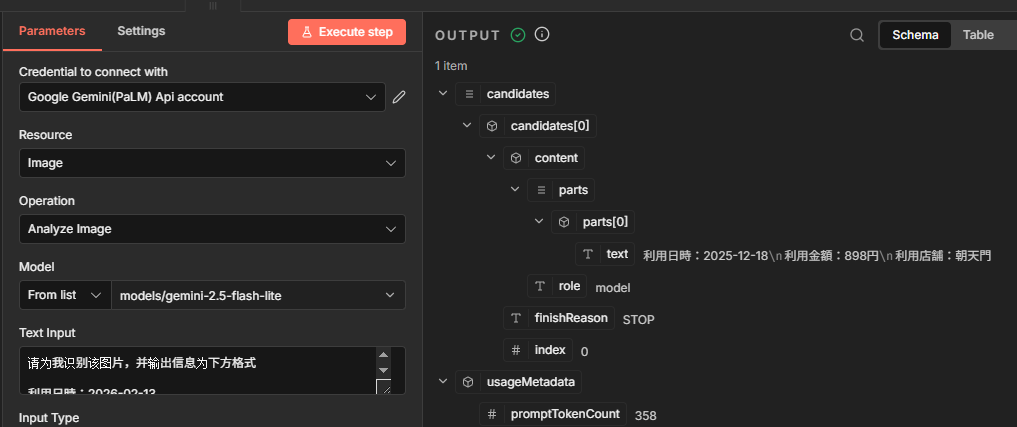Open the Settings tab
The height and width of the screenshot is (427, 1017).
coord(141,31)
